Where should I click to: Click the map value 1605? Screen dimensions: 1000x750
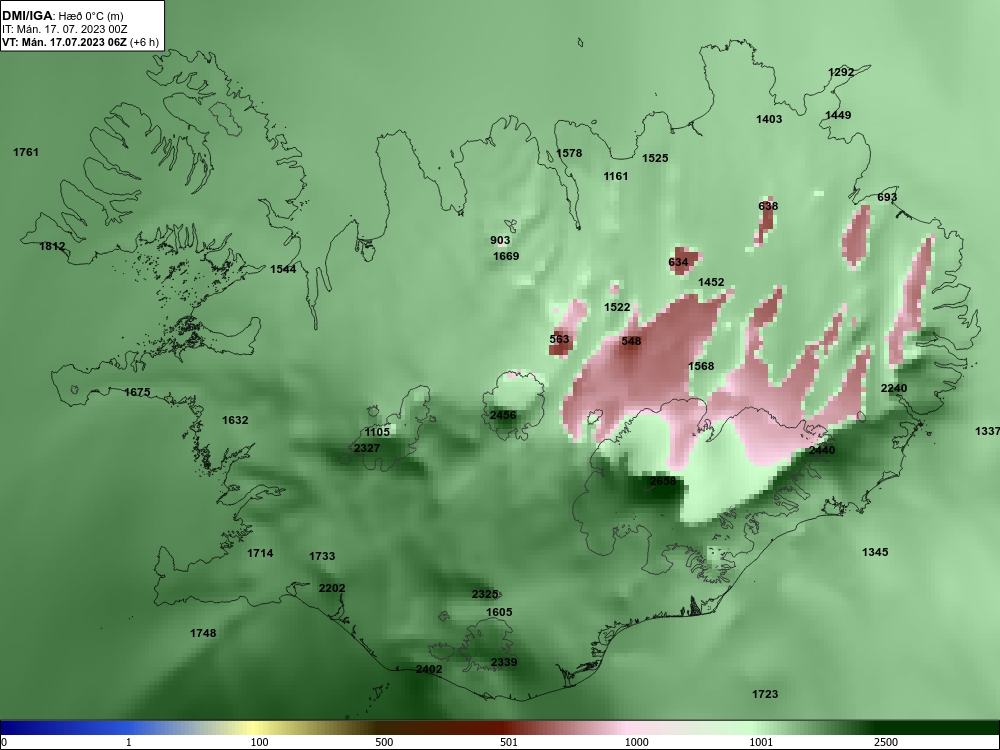coord(499,612)
